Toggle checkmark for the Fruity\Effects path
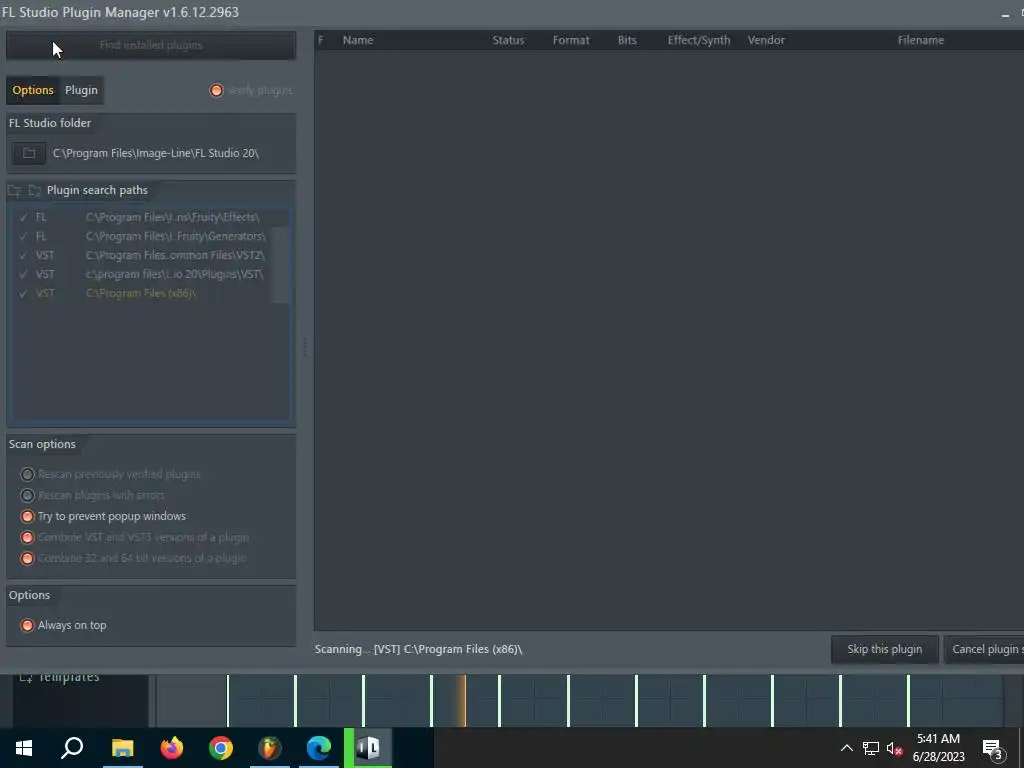The image size is (1024, 768). pyautogui.click(x=24, y=217)
